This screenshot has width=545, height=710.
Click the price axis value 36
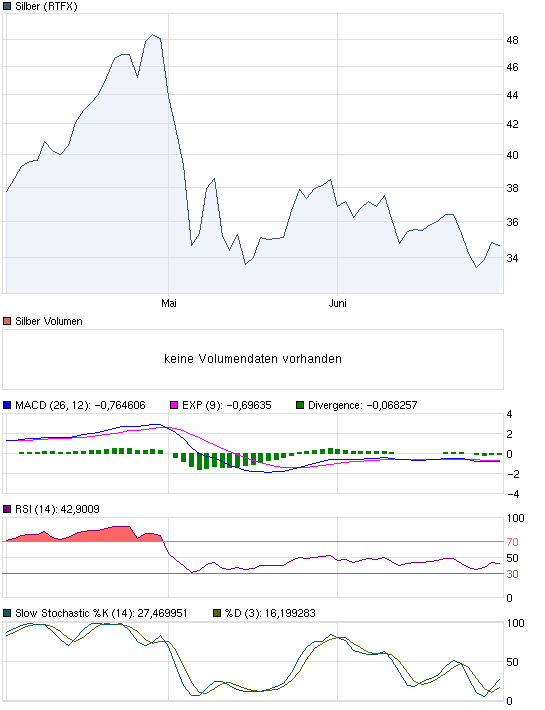coord(512,222)
